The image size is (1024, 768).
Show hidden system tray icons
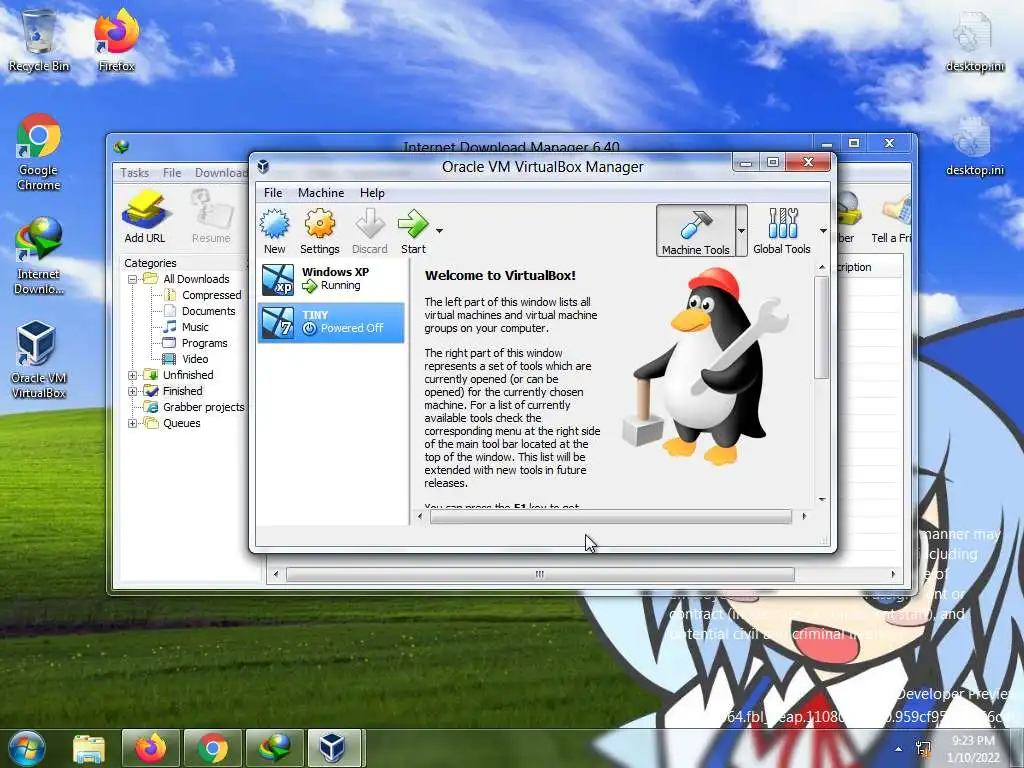coord(899,749)
